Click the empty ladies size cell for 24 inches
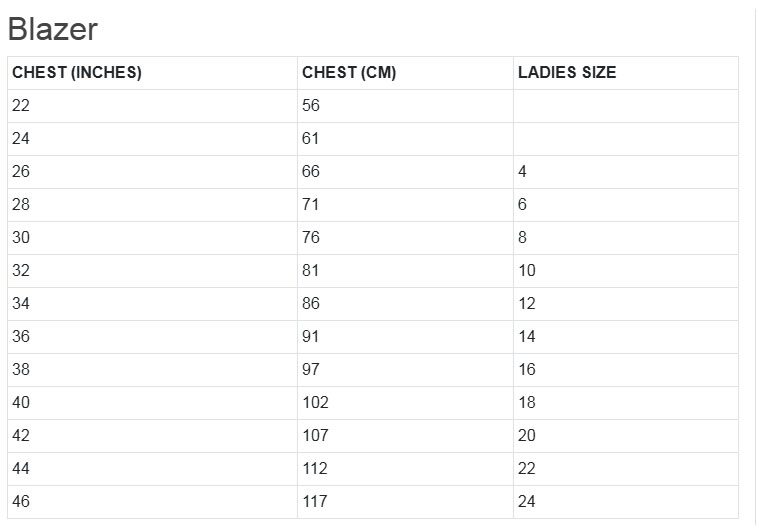Viewport: 757px width, 530px height. (625, 139)
